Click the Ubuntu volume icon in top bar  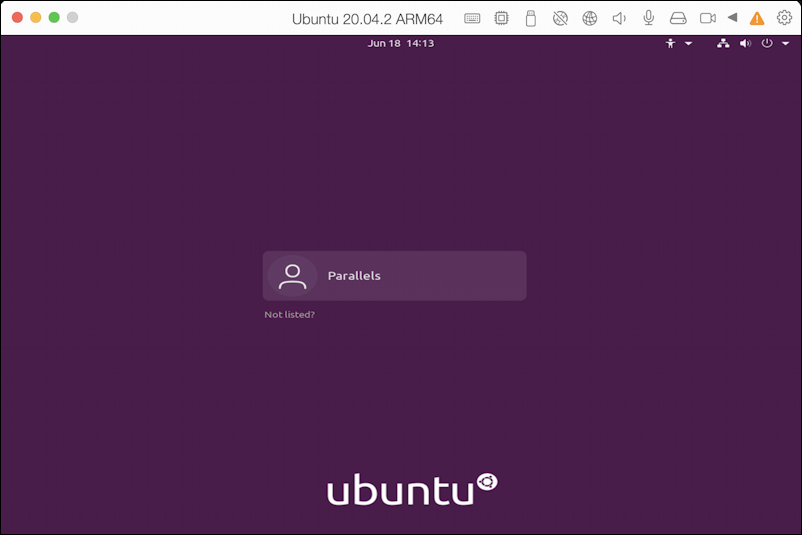point(745,43)
